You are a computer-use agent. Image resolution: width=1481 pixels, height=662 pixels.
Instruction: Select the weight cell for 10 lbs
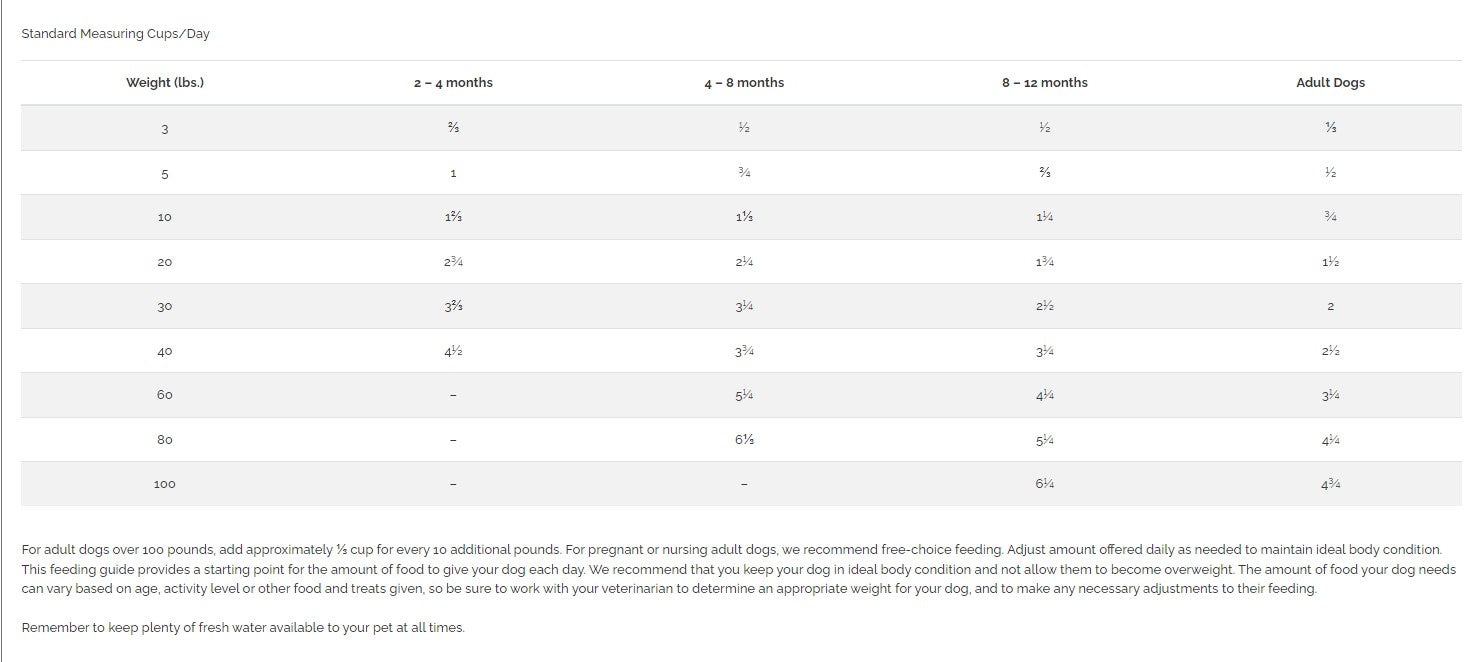(x=165, y=217)
